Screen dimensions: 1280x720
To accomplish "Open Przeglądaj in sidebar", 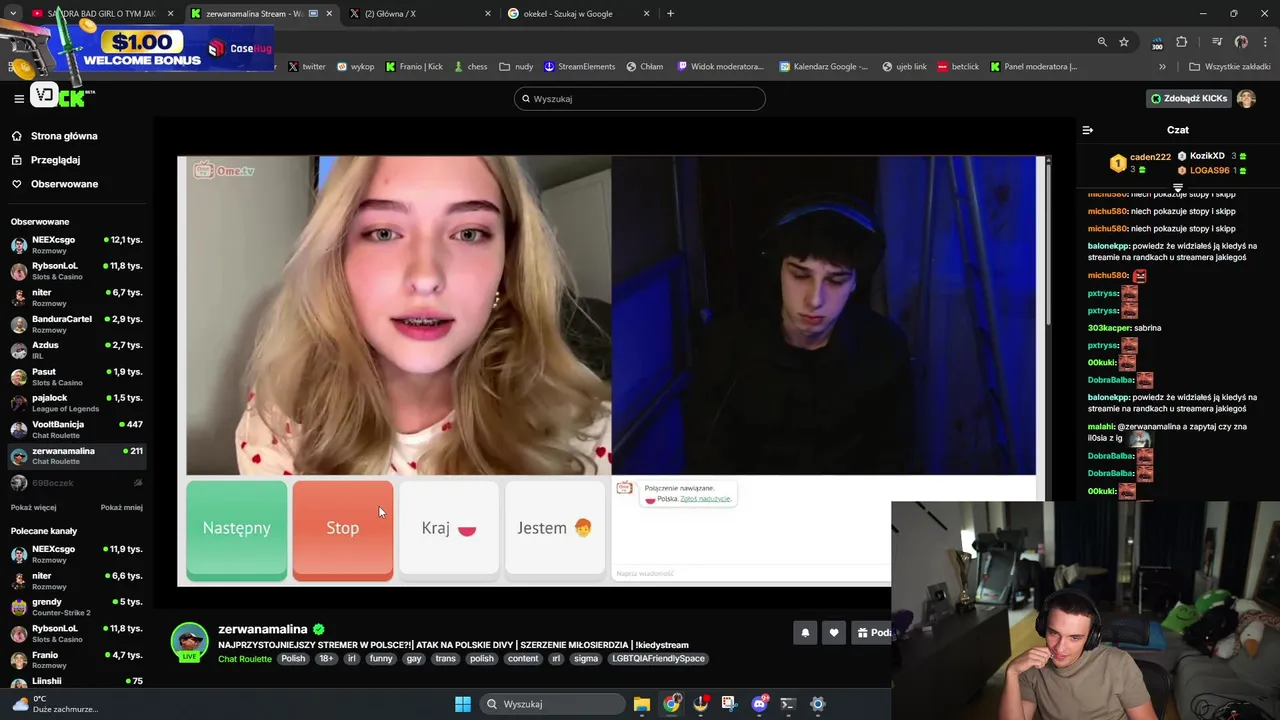I will (55, 160).
